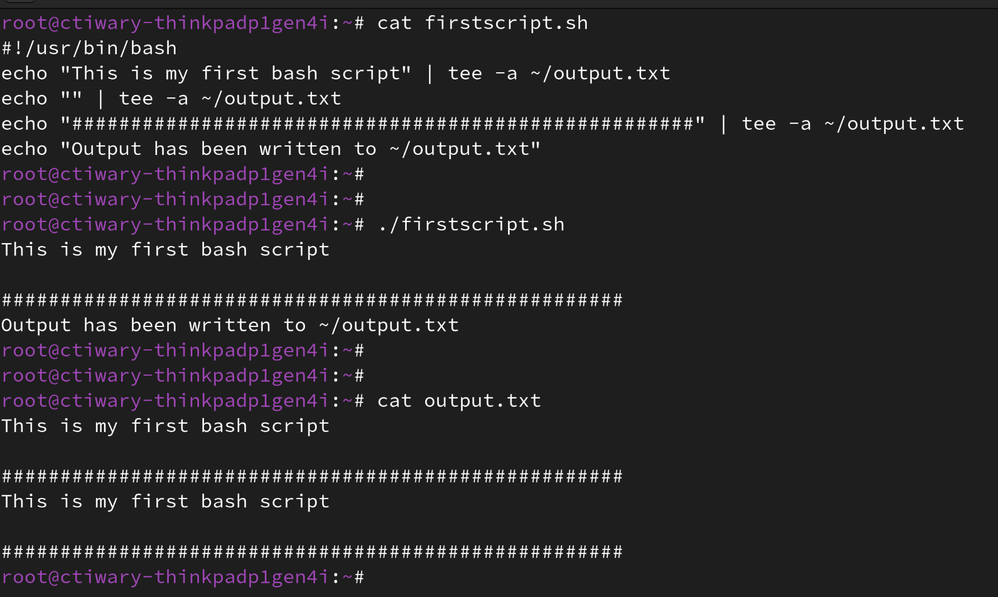Click the prompt before "cat output.txt"

point(182,400)
